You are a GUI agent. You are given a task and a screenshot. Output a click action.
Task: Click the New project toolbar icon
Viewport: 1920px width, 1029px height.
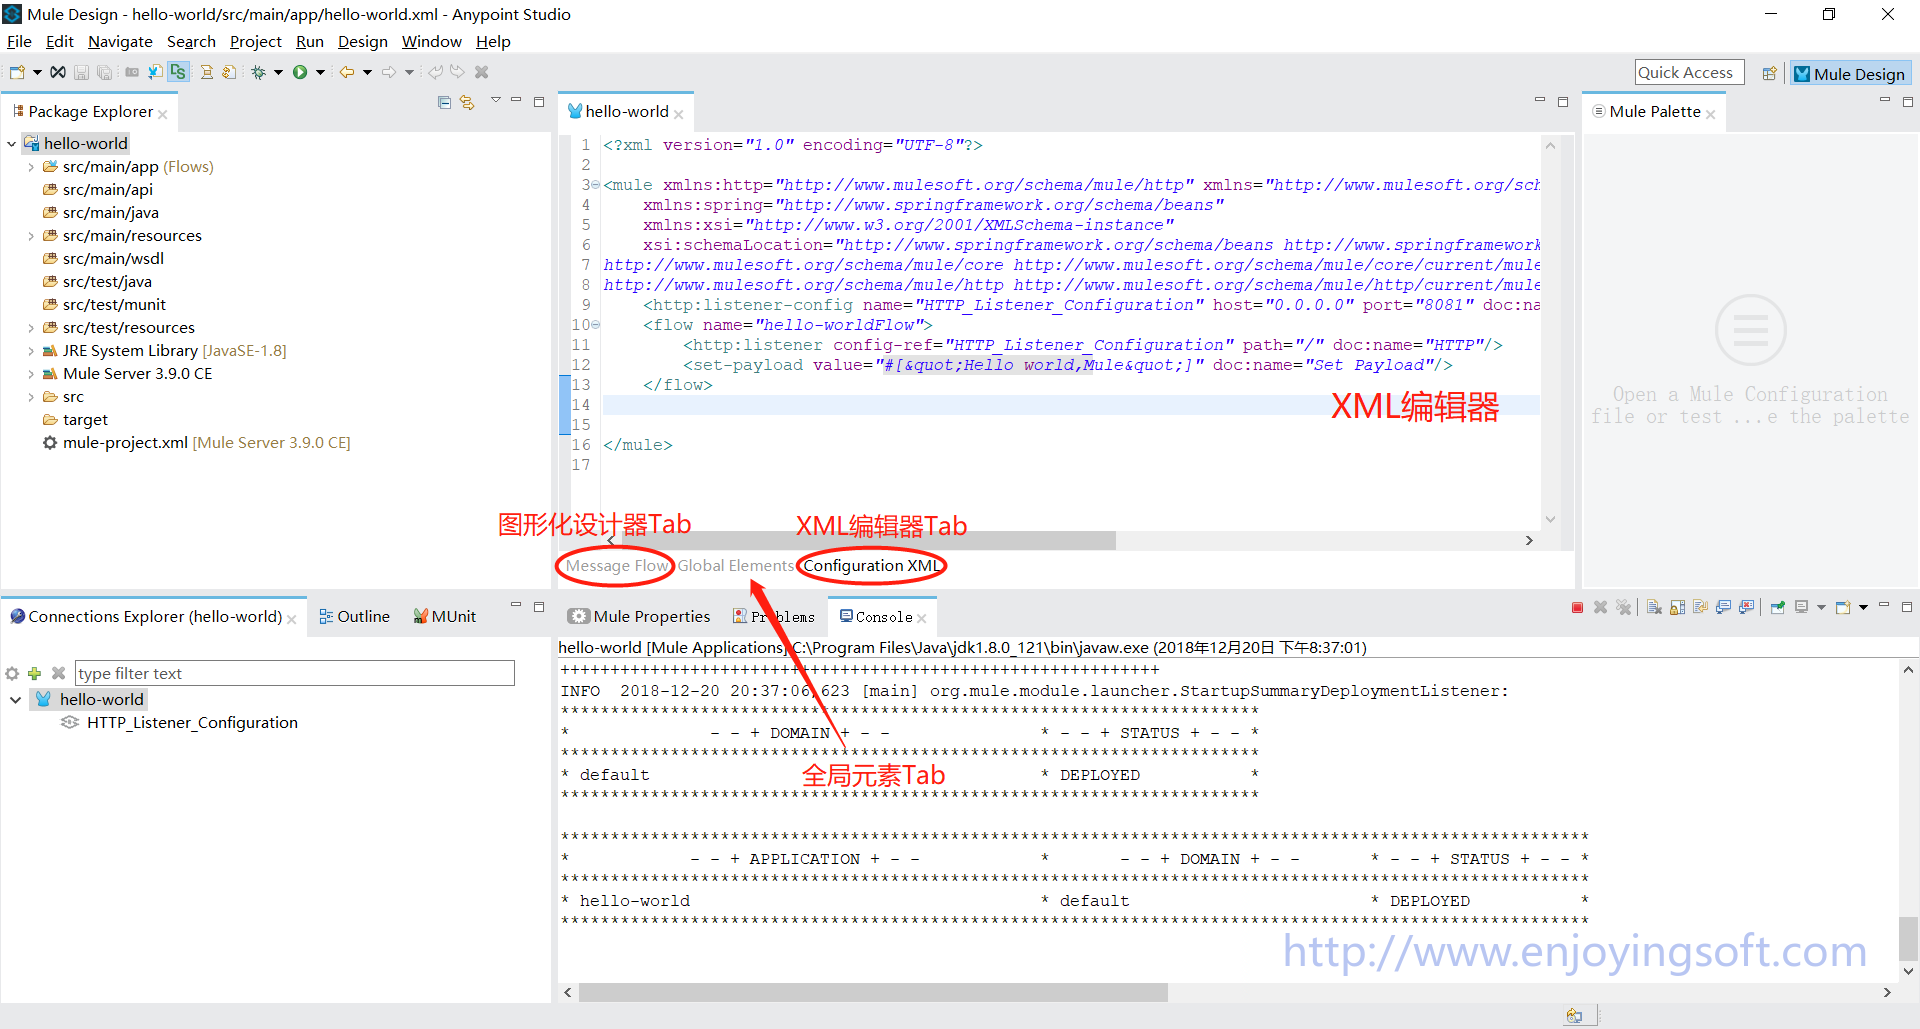(x=17, y=72)
